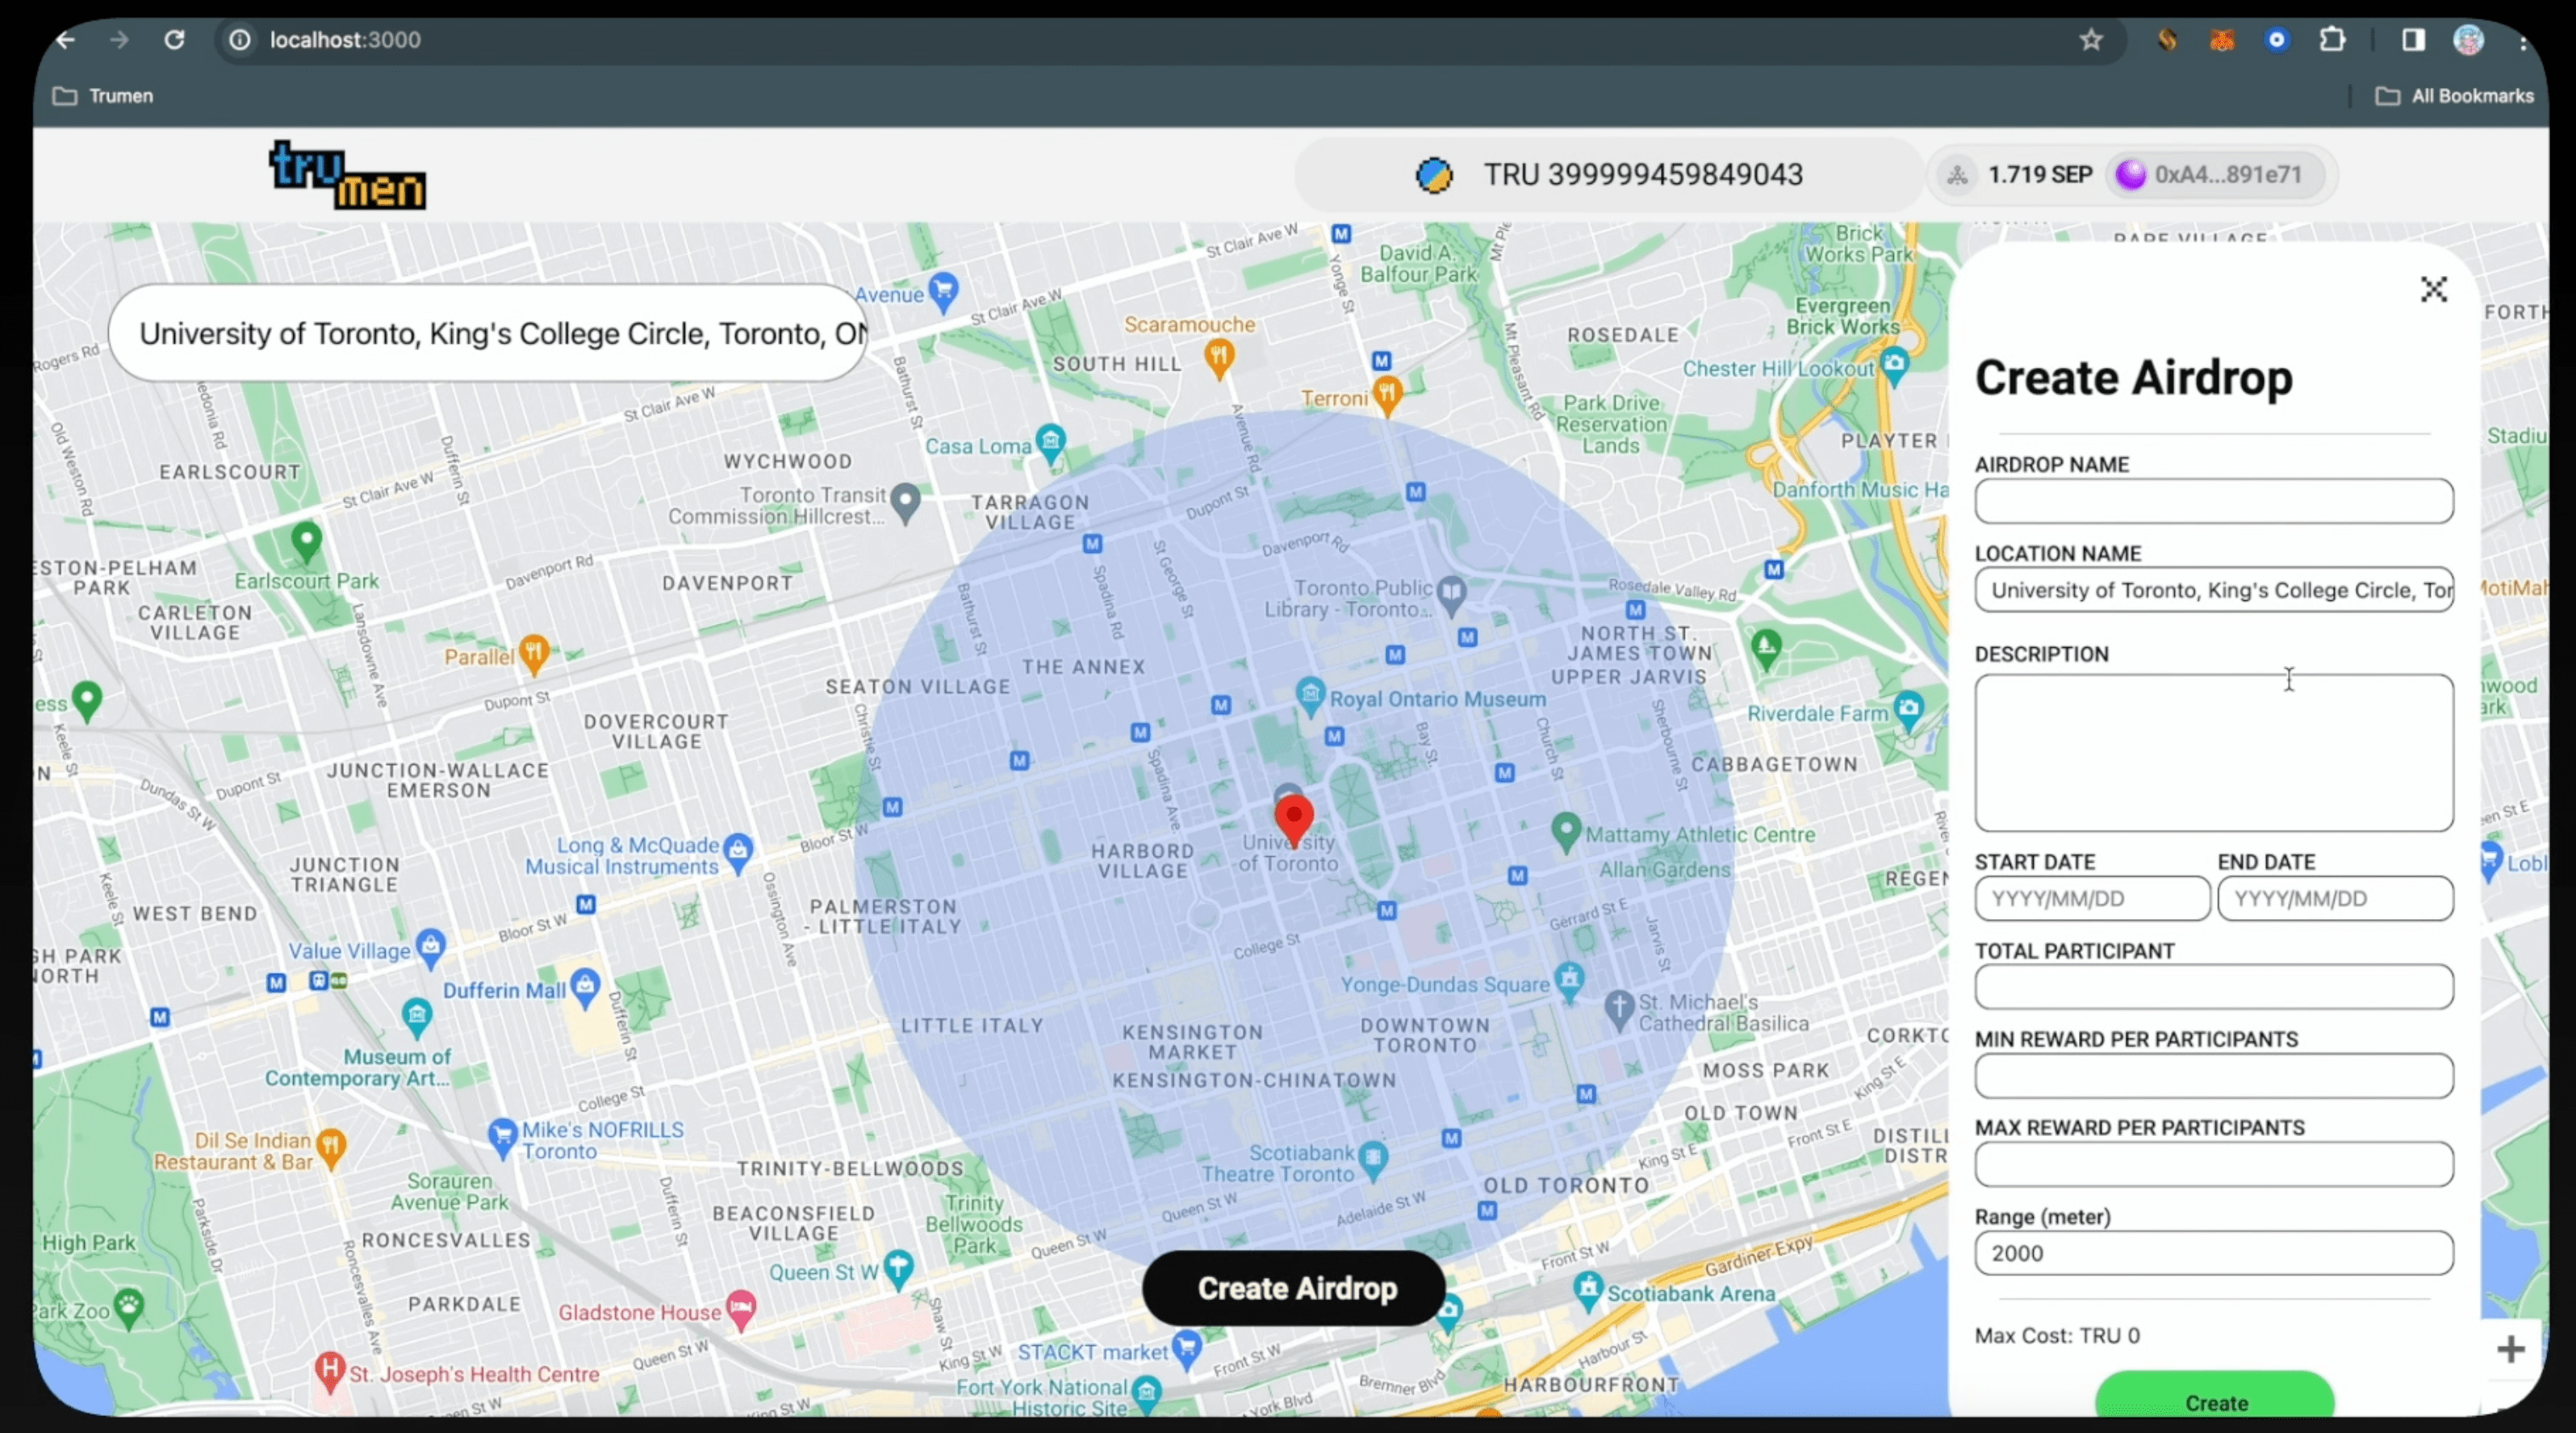Open the browser extensions puzzle icon
The image size is (2576, 1433).
coord(2332,40)
